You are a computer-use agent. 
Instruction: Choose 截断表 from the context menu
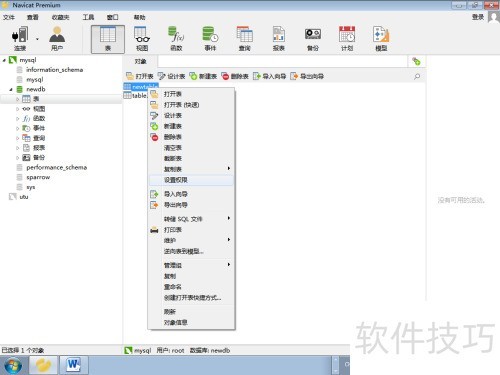click(191, 158)
